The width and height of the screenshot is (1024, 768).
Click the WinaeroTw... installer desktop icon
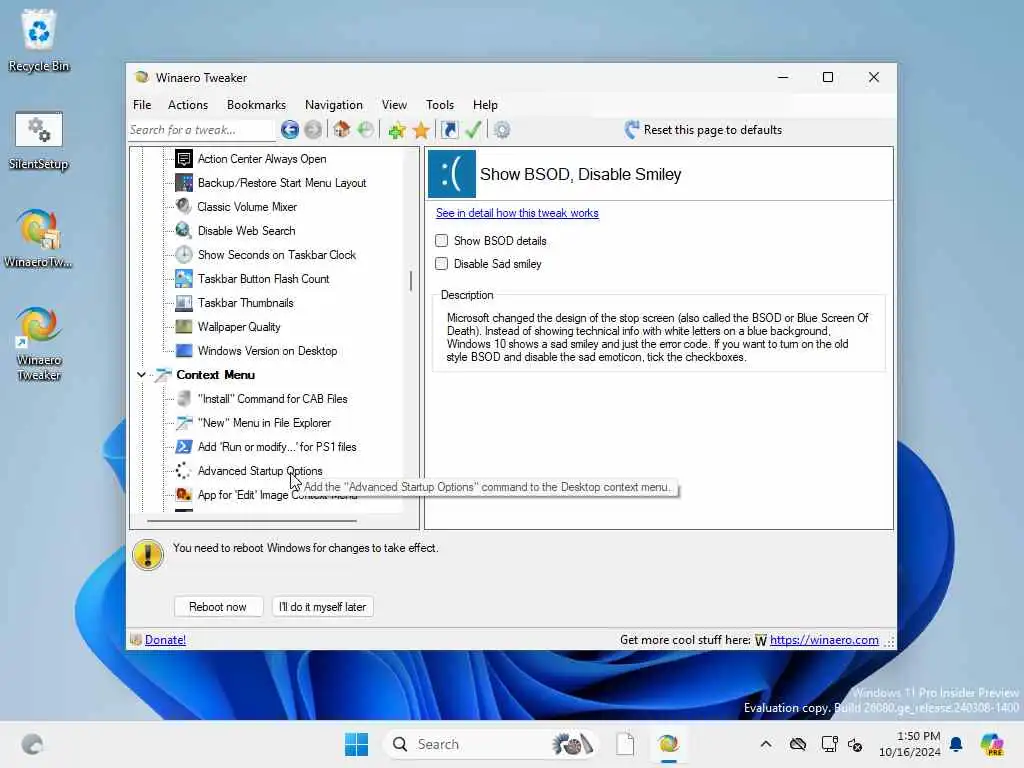click(39, 238)
